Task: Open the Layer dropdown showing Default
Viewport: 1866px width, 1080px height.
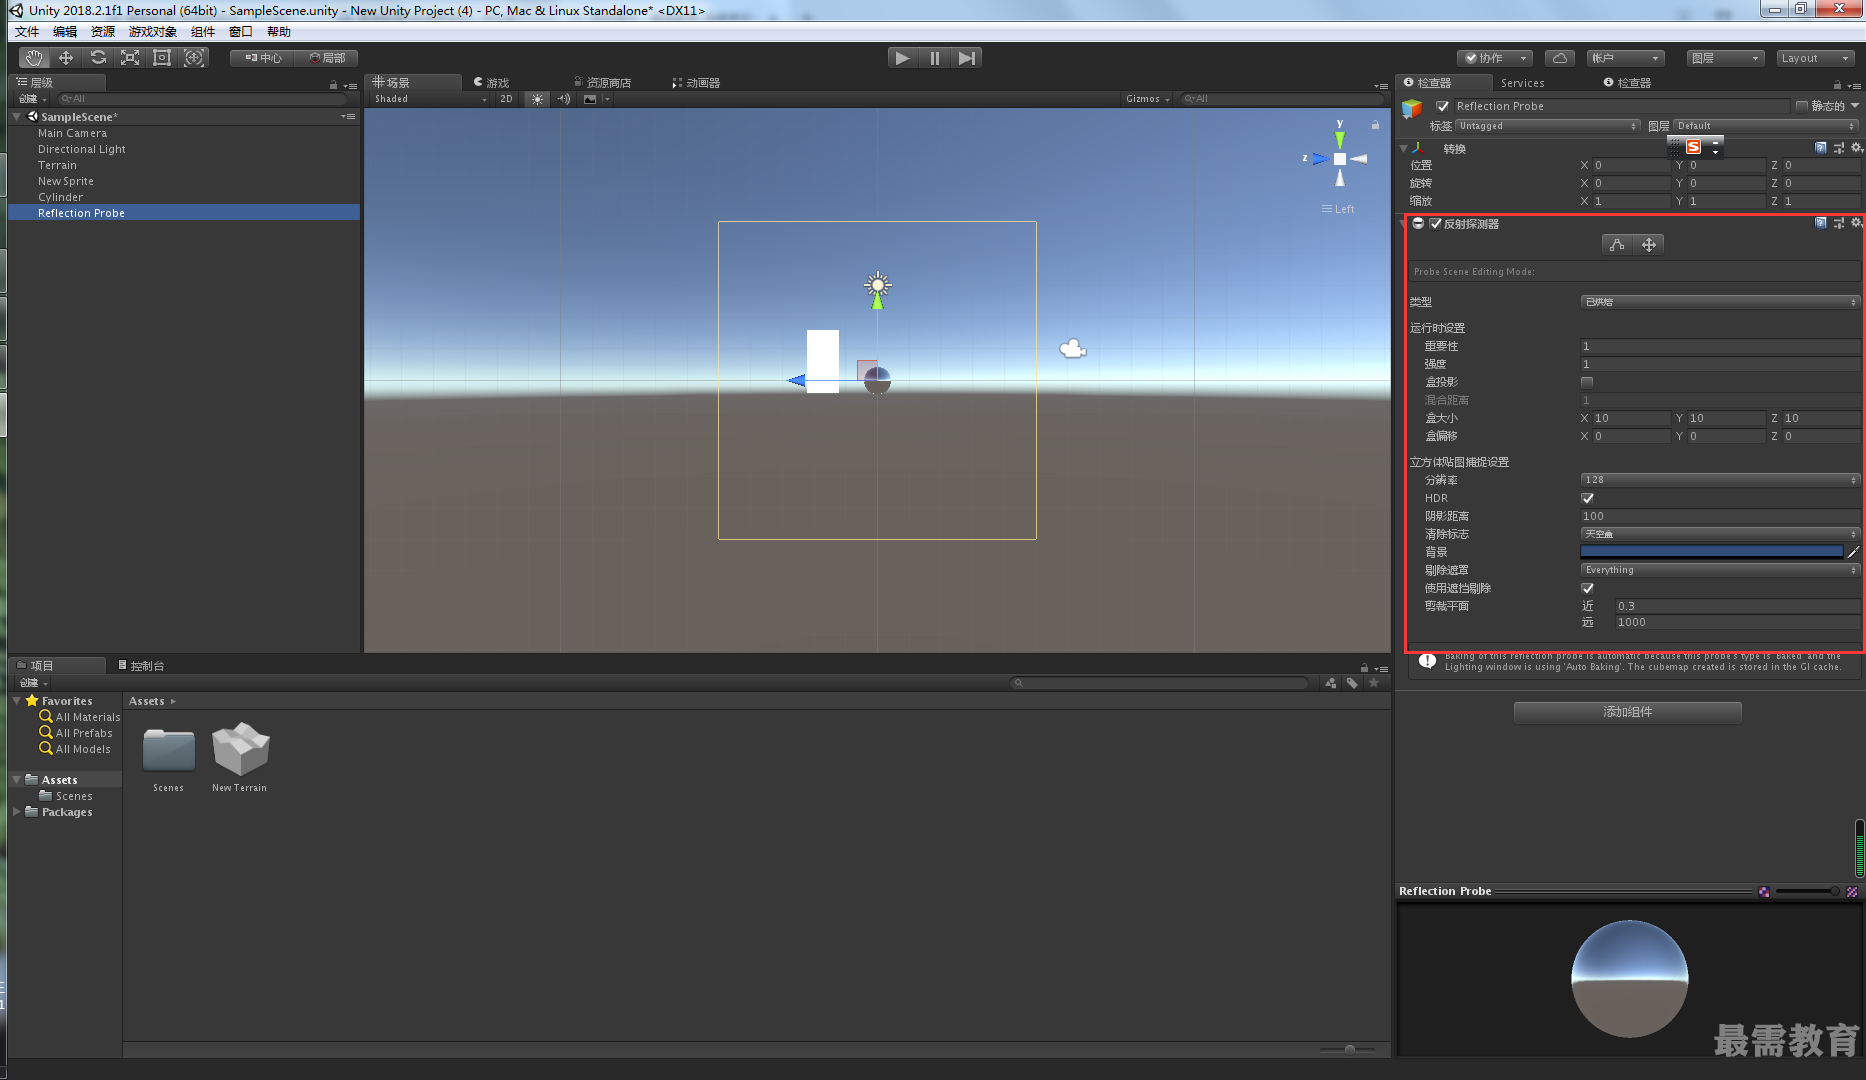Action: [x=1766, y=126]
